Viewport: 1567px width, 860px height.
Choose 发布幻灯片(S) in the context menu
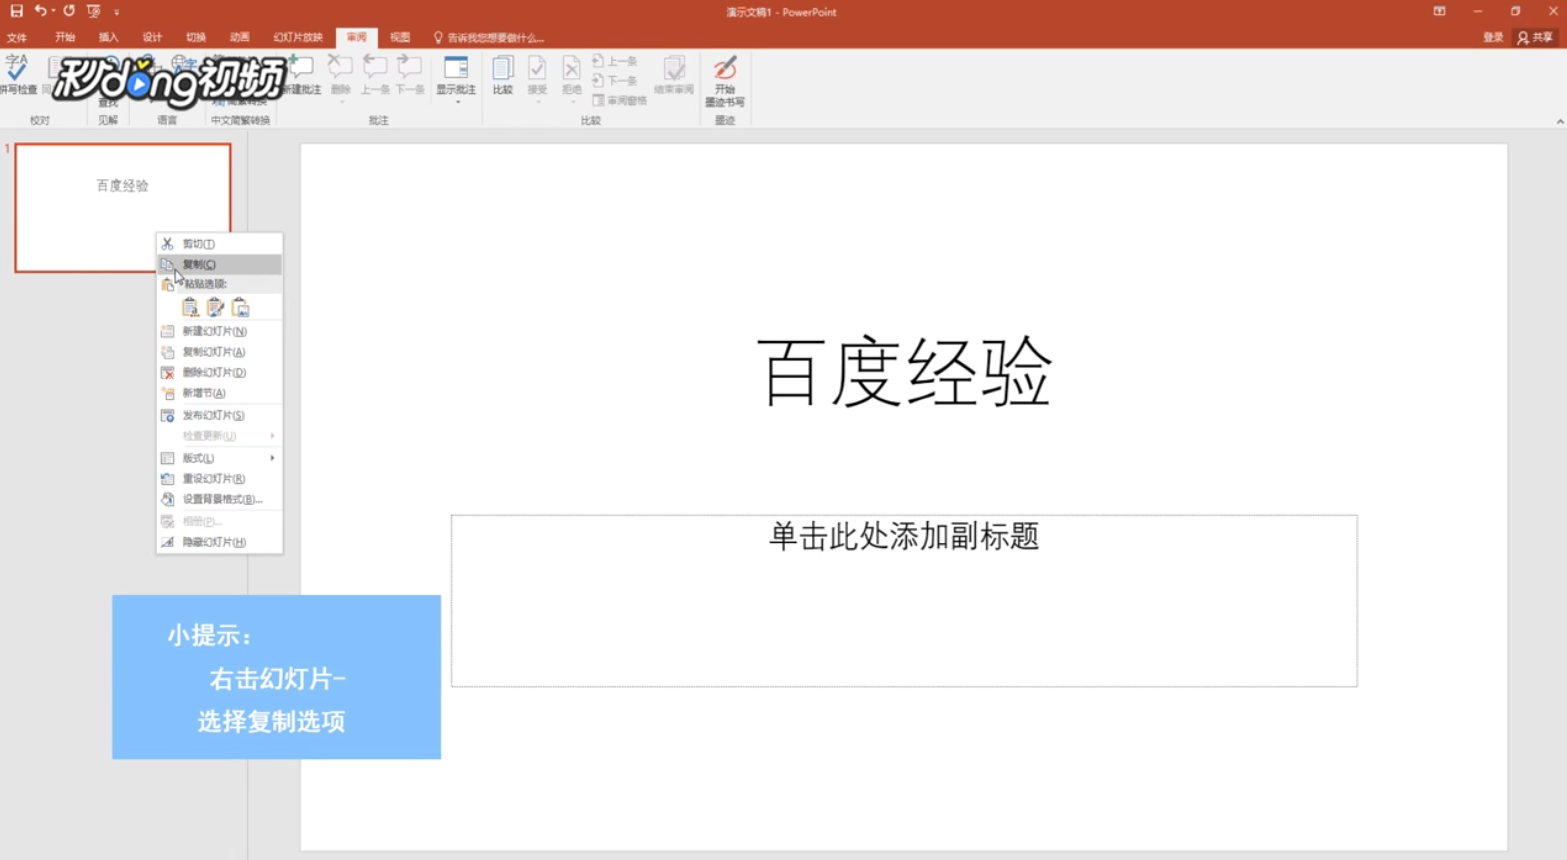[219, 415]
